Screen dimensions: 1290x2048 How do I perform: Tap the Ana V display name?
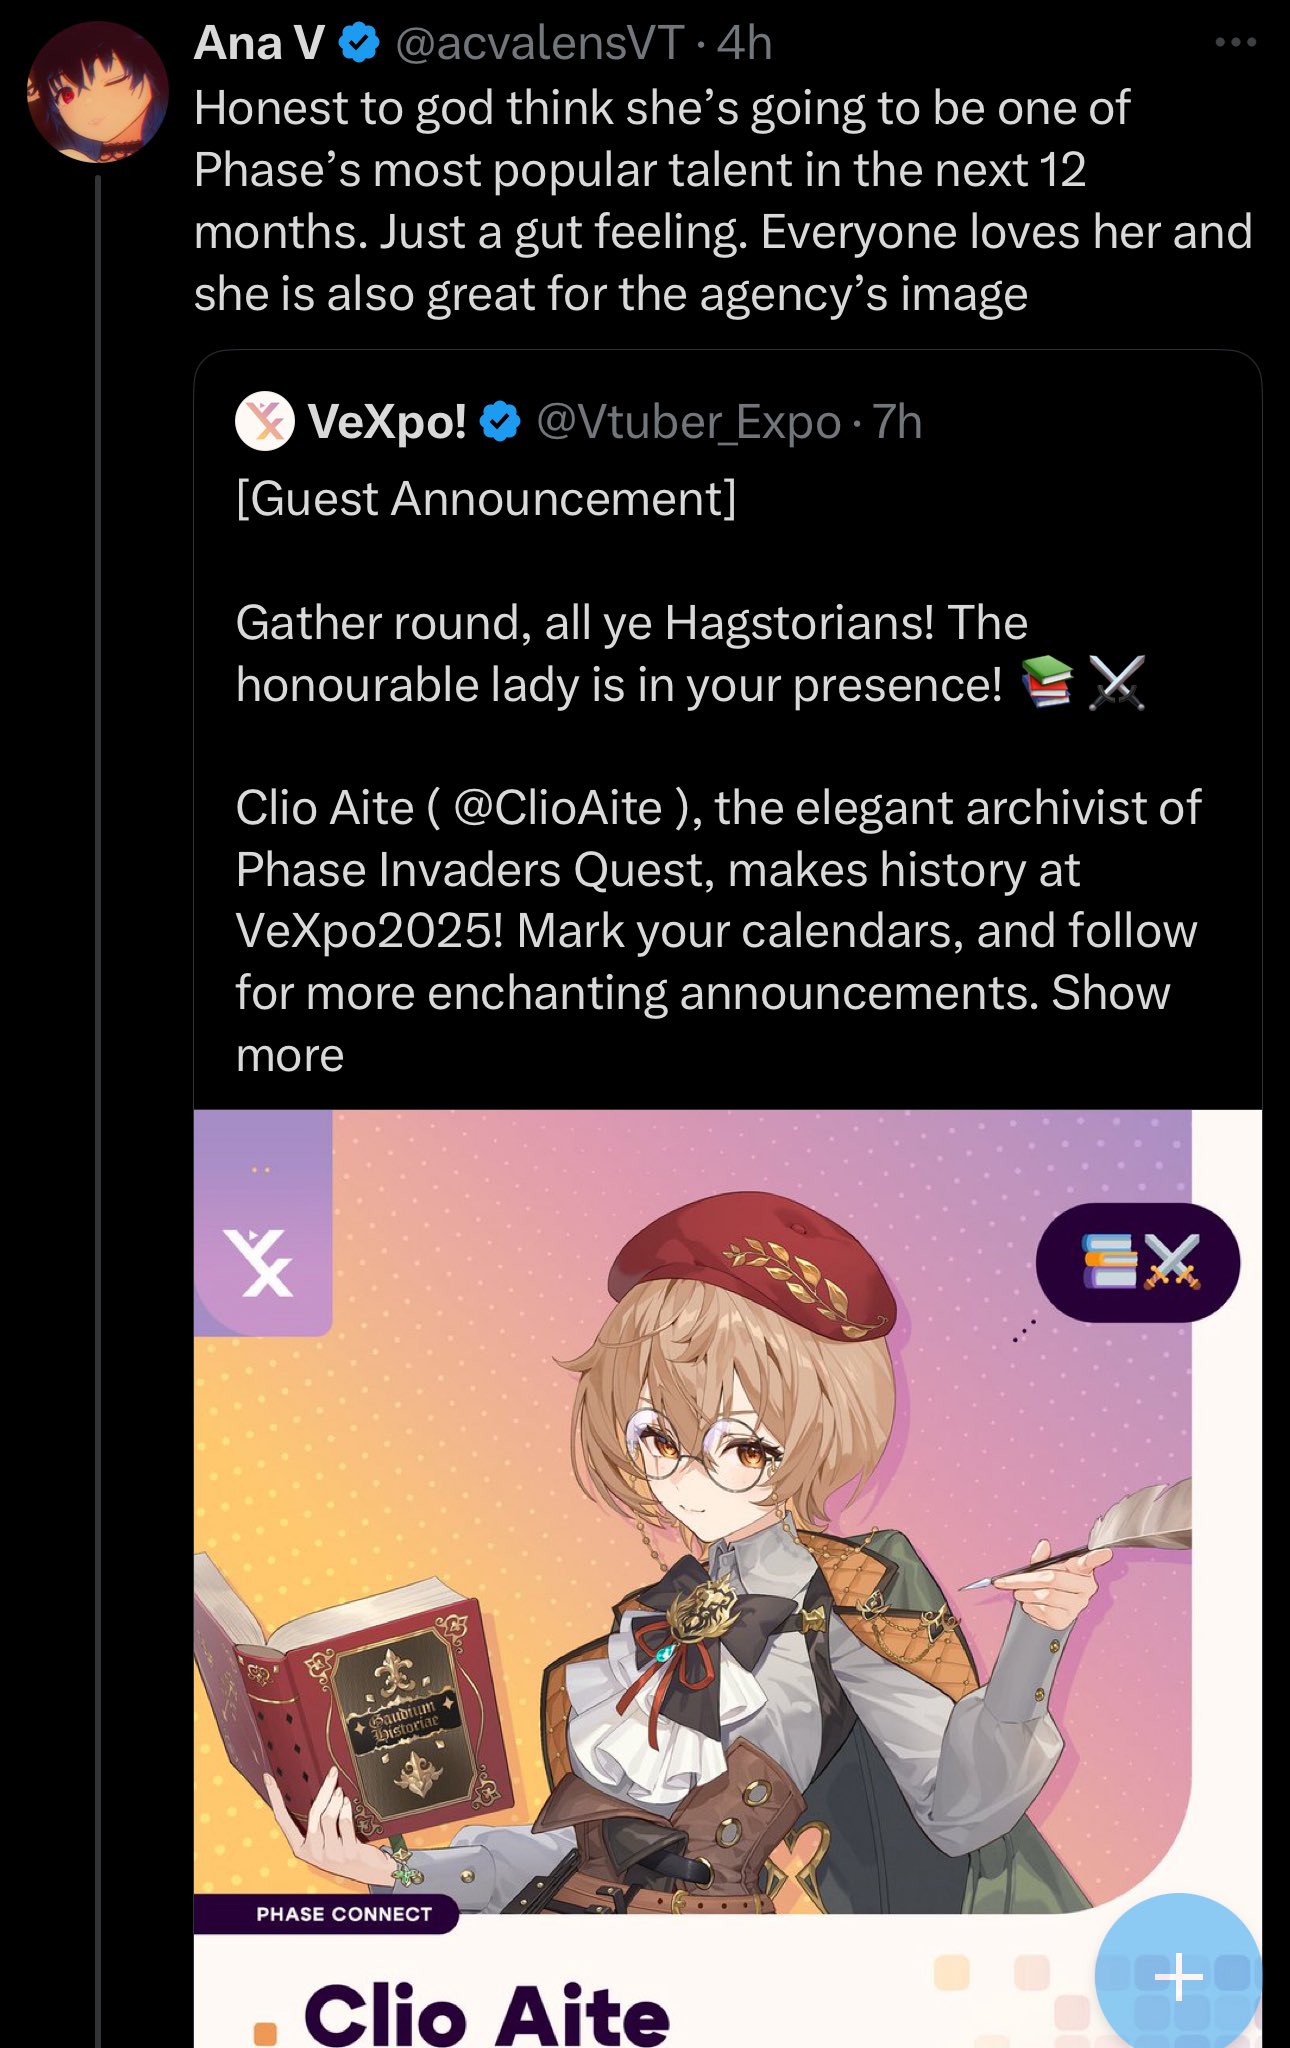coord(259,43)
